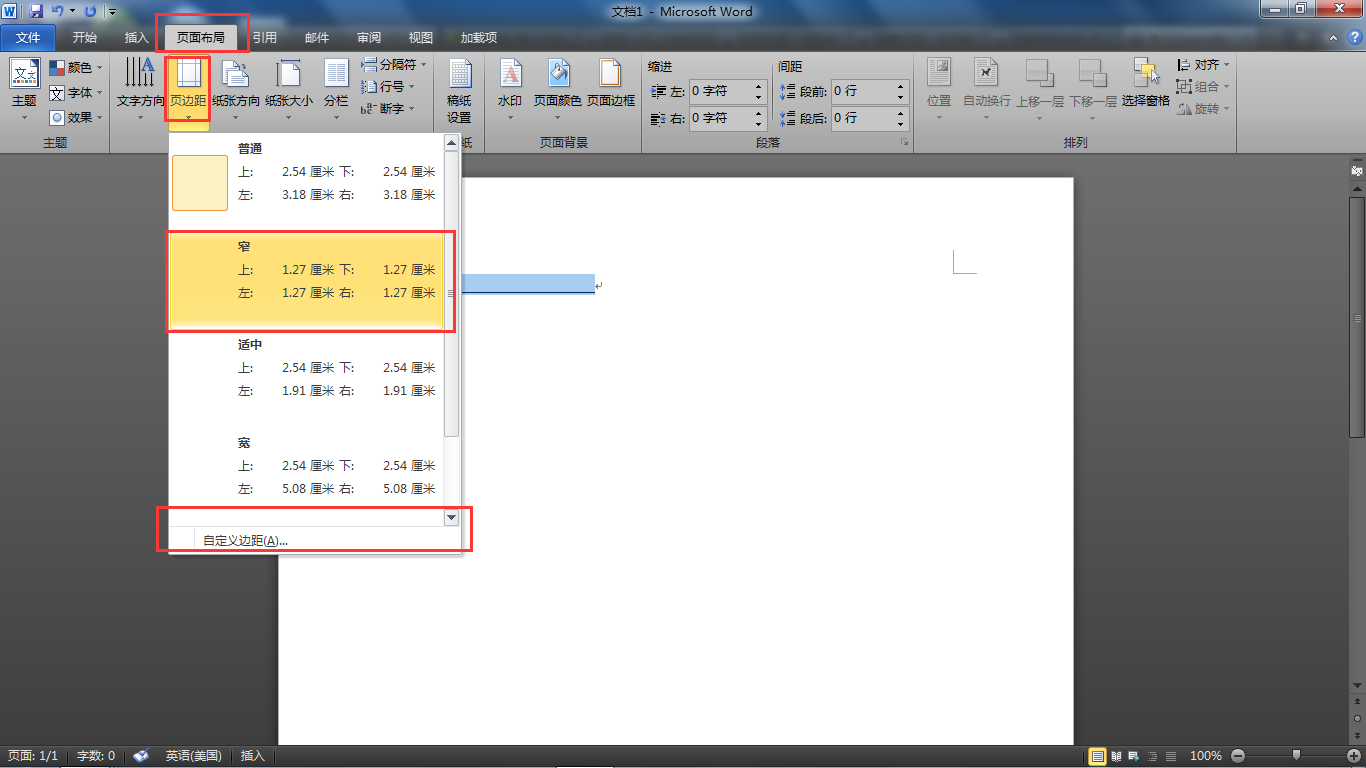Open the File (文件) tab
1366x768 pixels.
[28, 38]
